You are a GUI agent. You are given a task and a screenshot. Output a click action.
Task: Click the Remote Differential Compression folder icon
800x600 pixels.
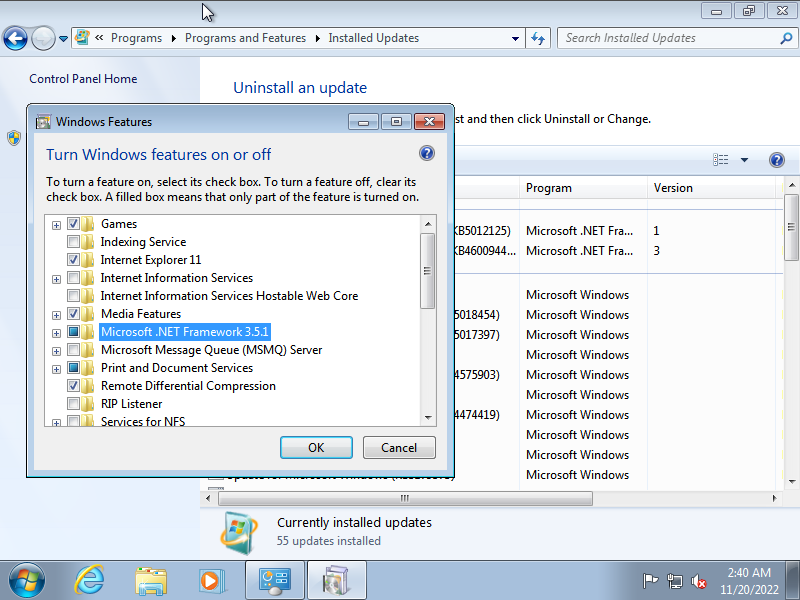88,385
